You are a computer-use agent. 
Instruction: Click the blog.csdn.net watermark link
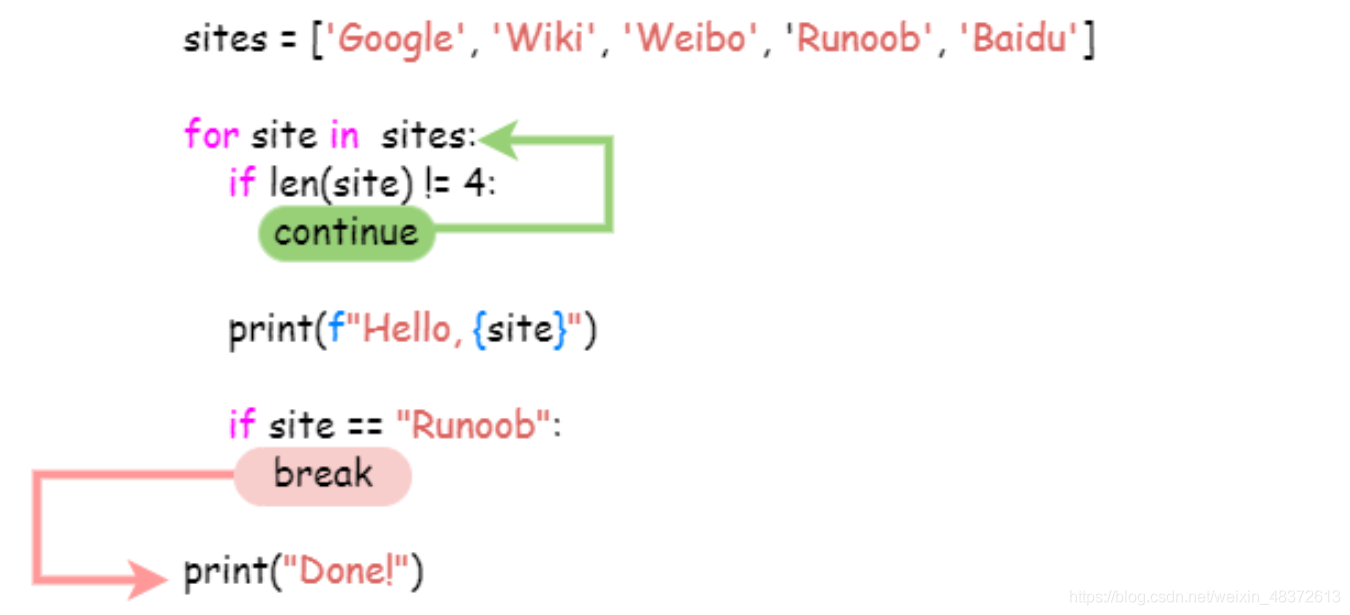1205,597
